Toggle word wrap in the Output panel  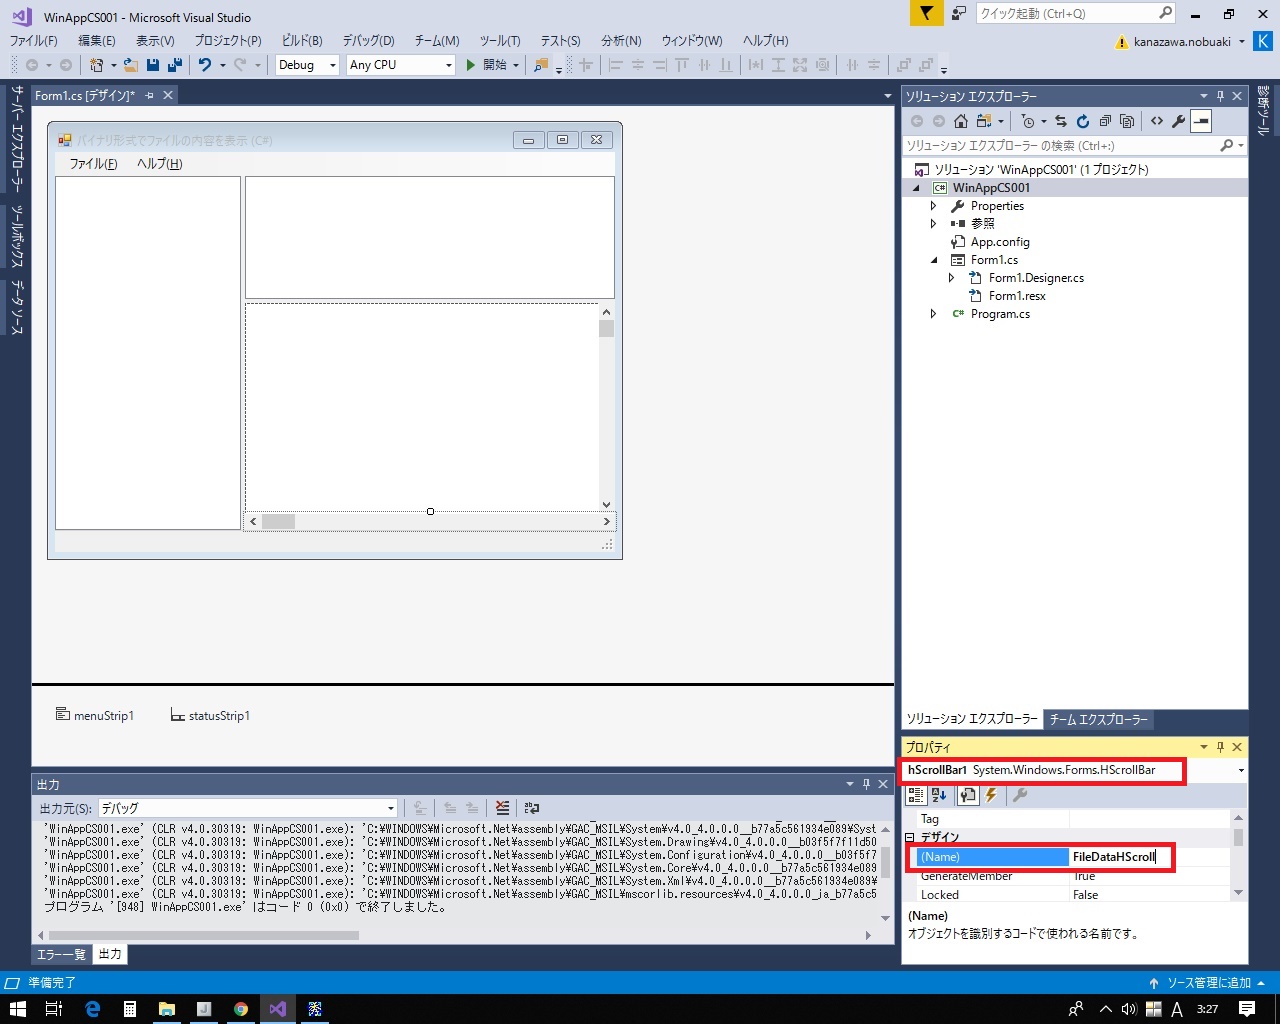coord(532,808)
